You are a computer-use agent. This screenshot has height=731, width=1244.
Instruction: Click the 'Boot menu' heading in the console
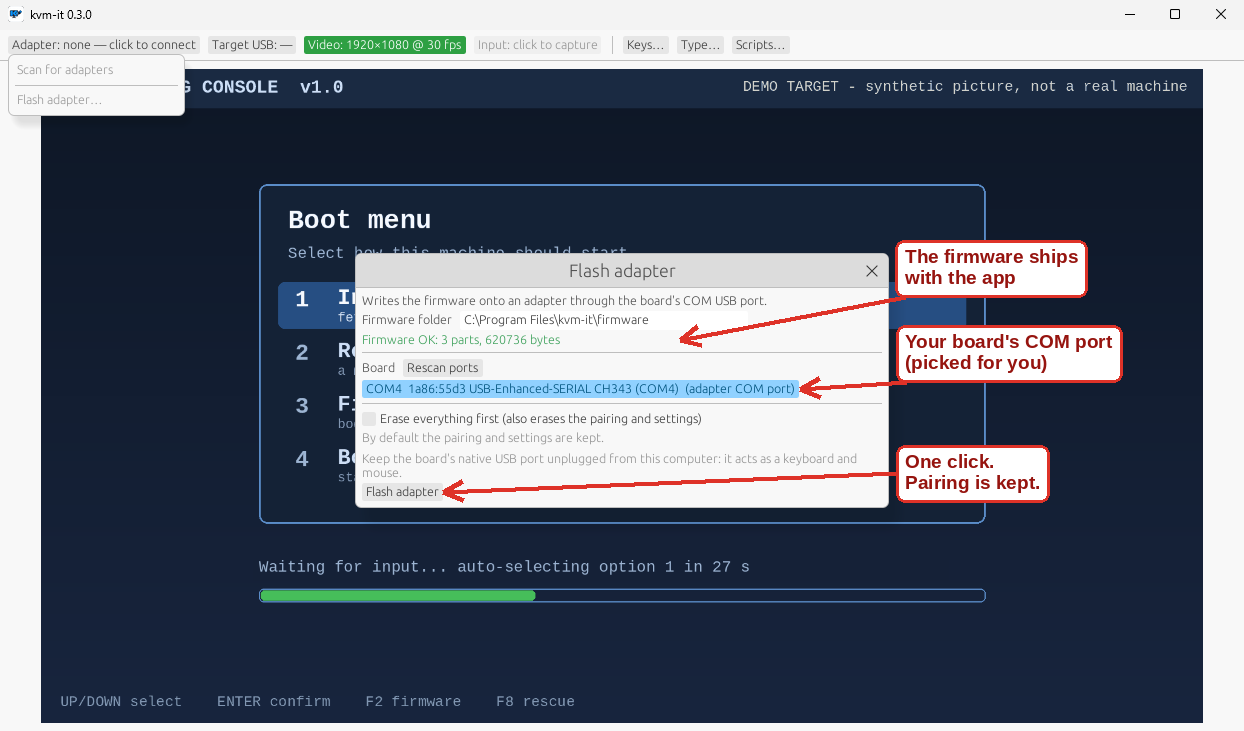point(360,220)
